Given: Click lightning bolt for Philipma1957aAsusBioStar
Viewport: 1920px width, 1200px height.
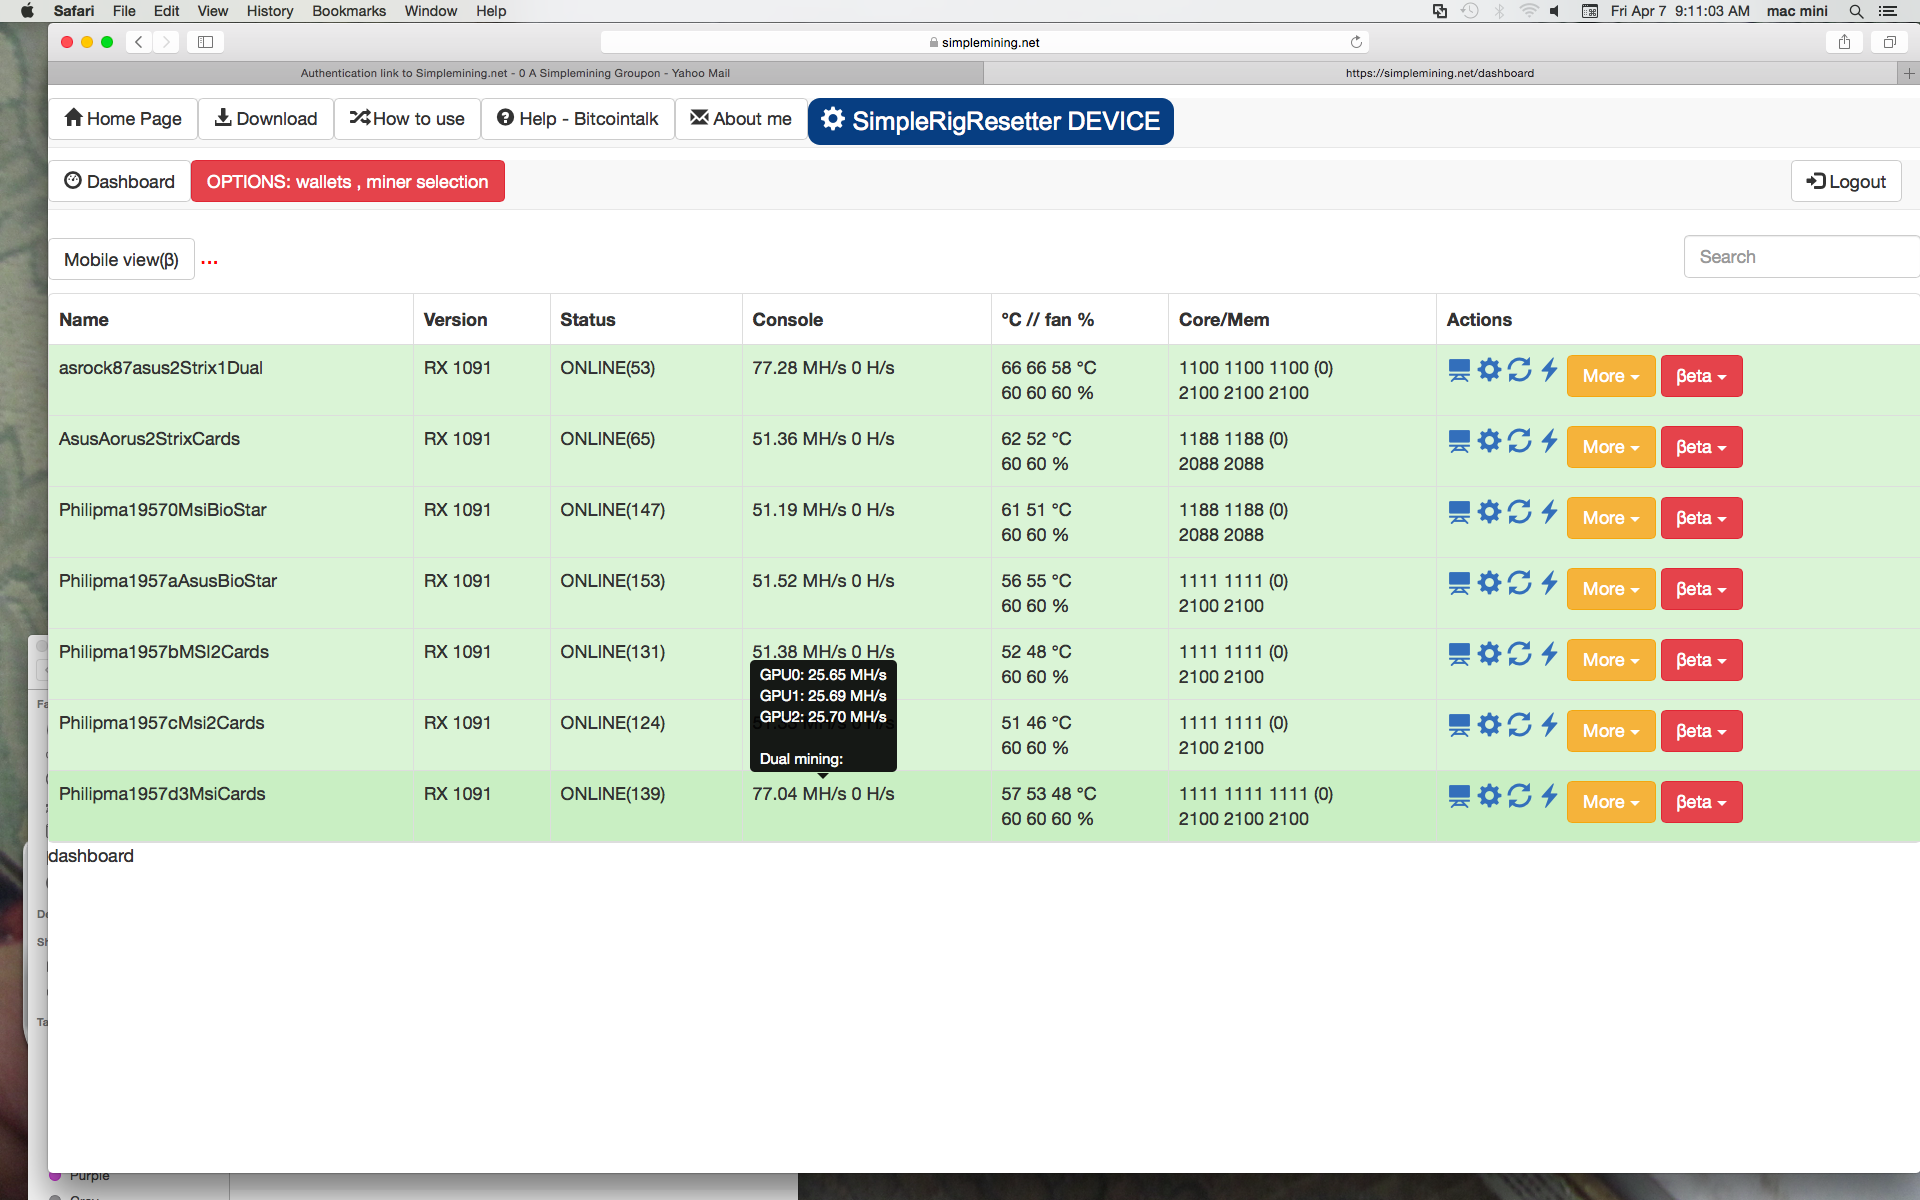Looking at the screenshot, I should click(1549, 583).
